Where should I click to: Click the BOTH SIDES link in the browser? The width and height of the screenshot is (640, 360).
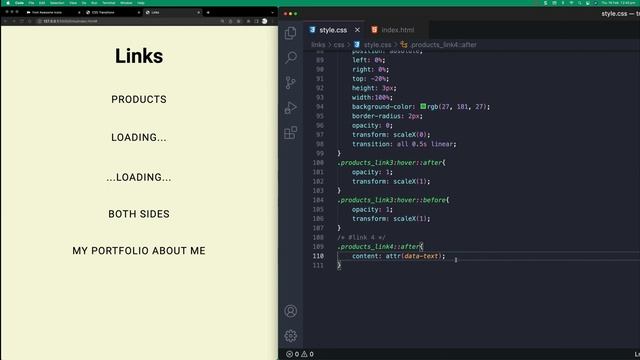(139, 214)
